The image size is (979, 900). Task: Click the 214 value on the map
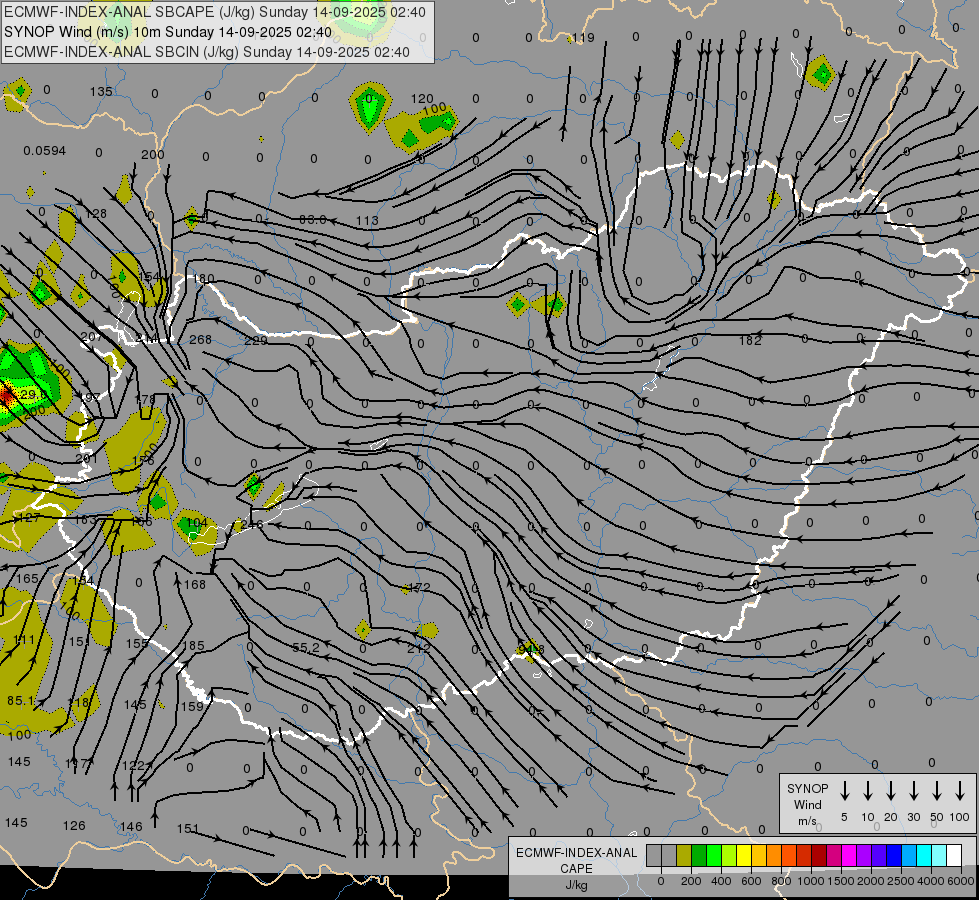point(147,338)
